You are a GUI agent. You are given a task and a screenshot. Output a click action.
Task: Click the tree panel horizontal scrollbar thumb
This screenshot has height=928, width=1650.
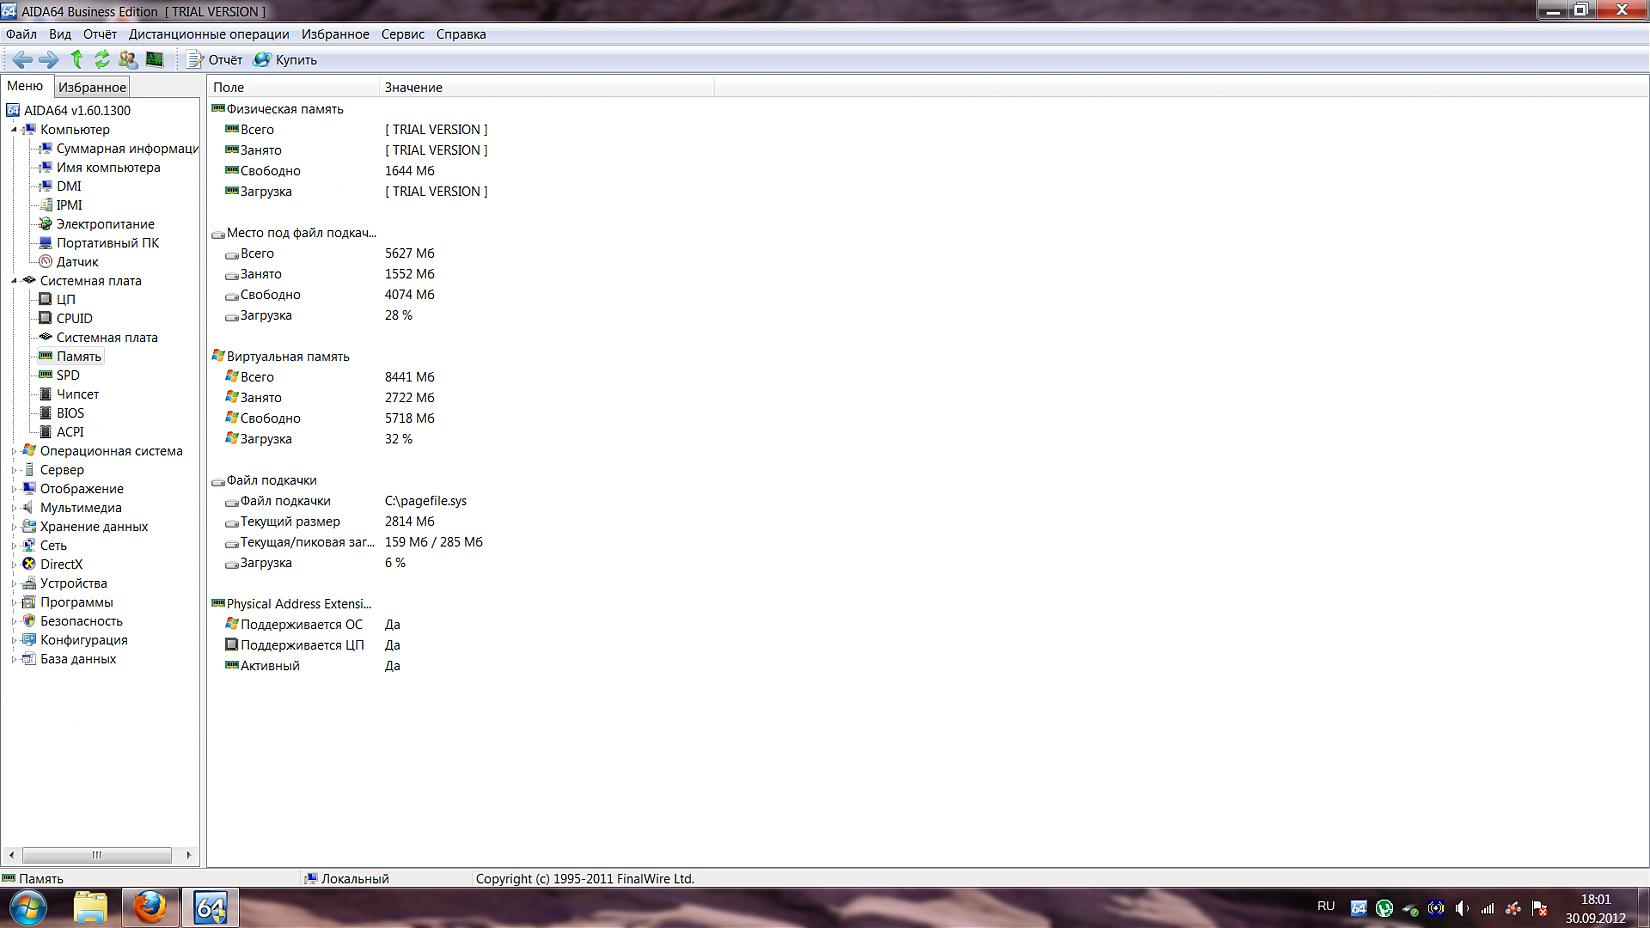click(97, 855)
